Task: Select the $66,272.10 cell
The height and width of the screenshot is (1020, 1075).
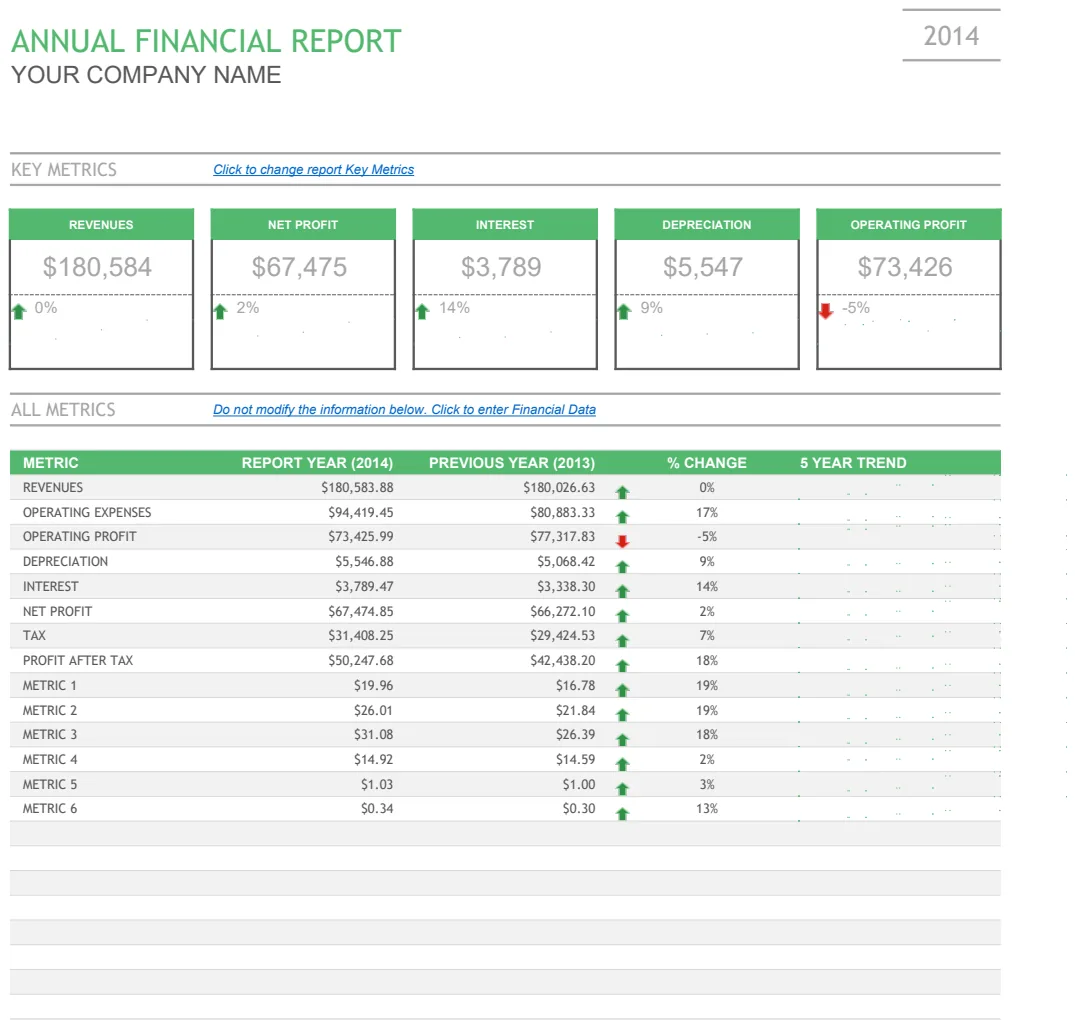Action: point(562,611)
